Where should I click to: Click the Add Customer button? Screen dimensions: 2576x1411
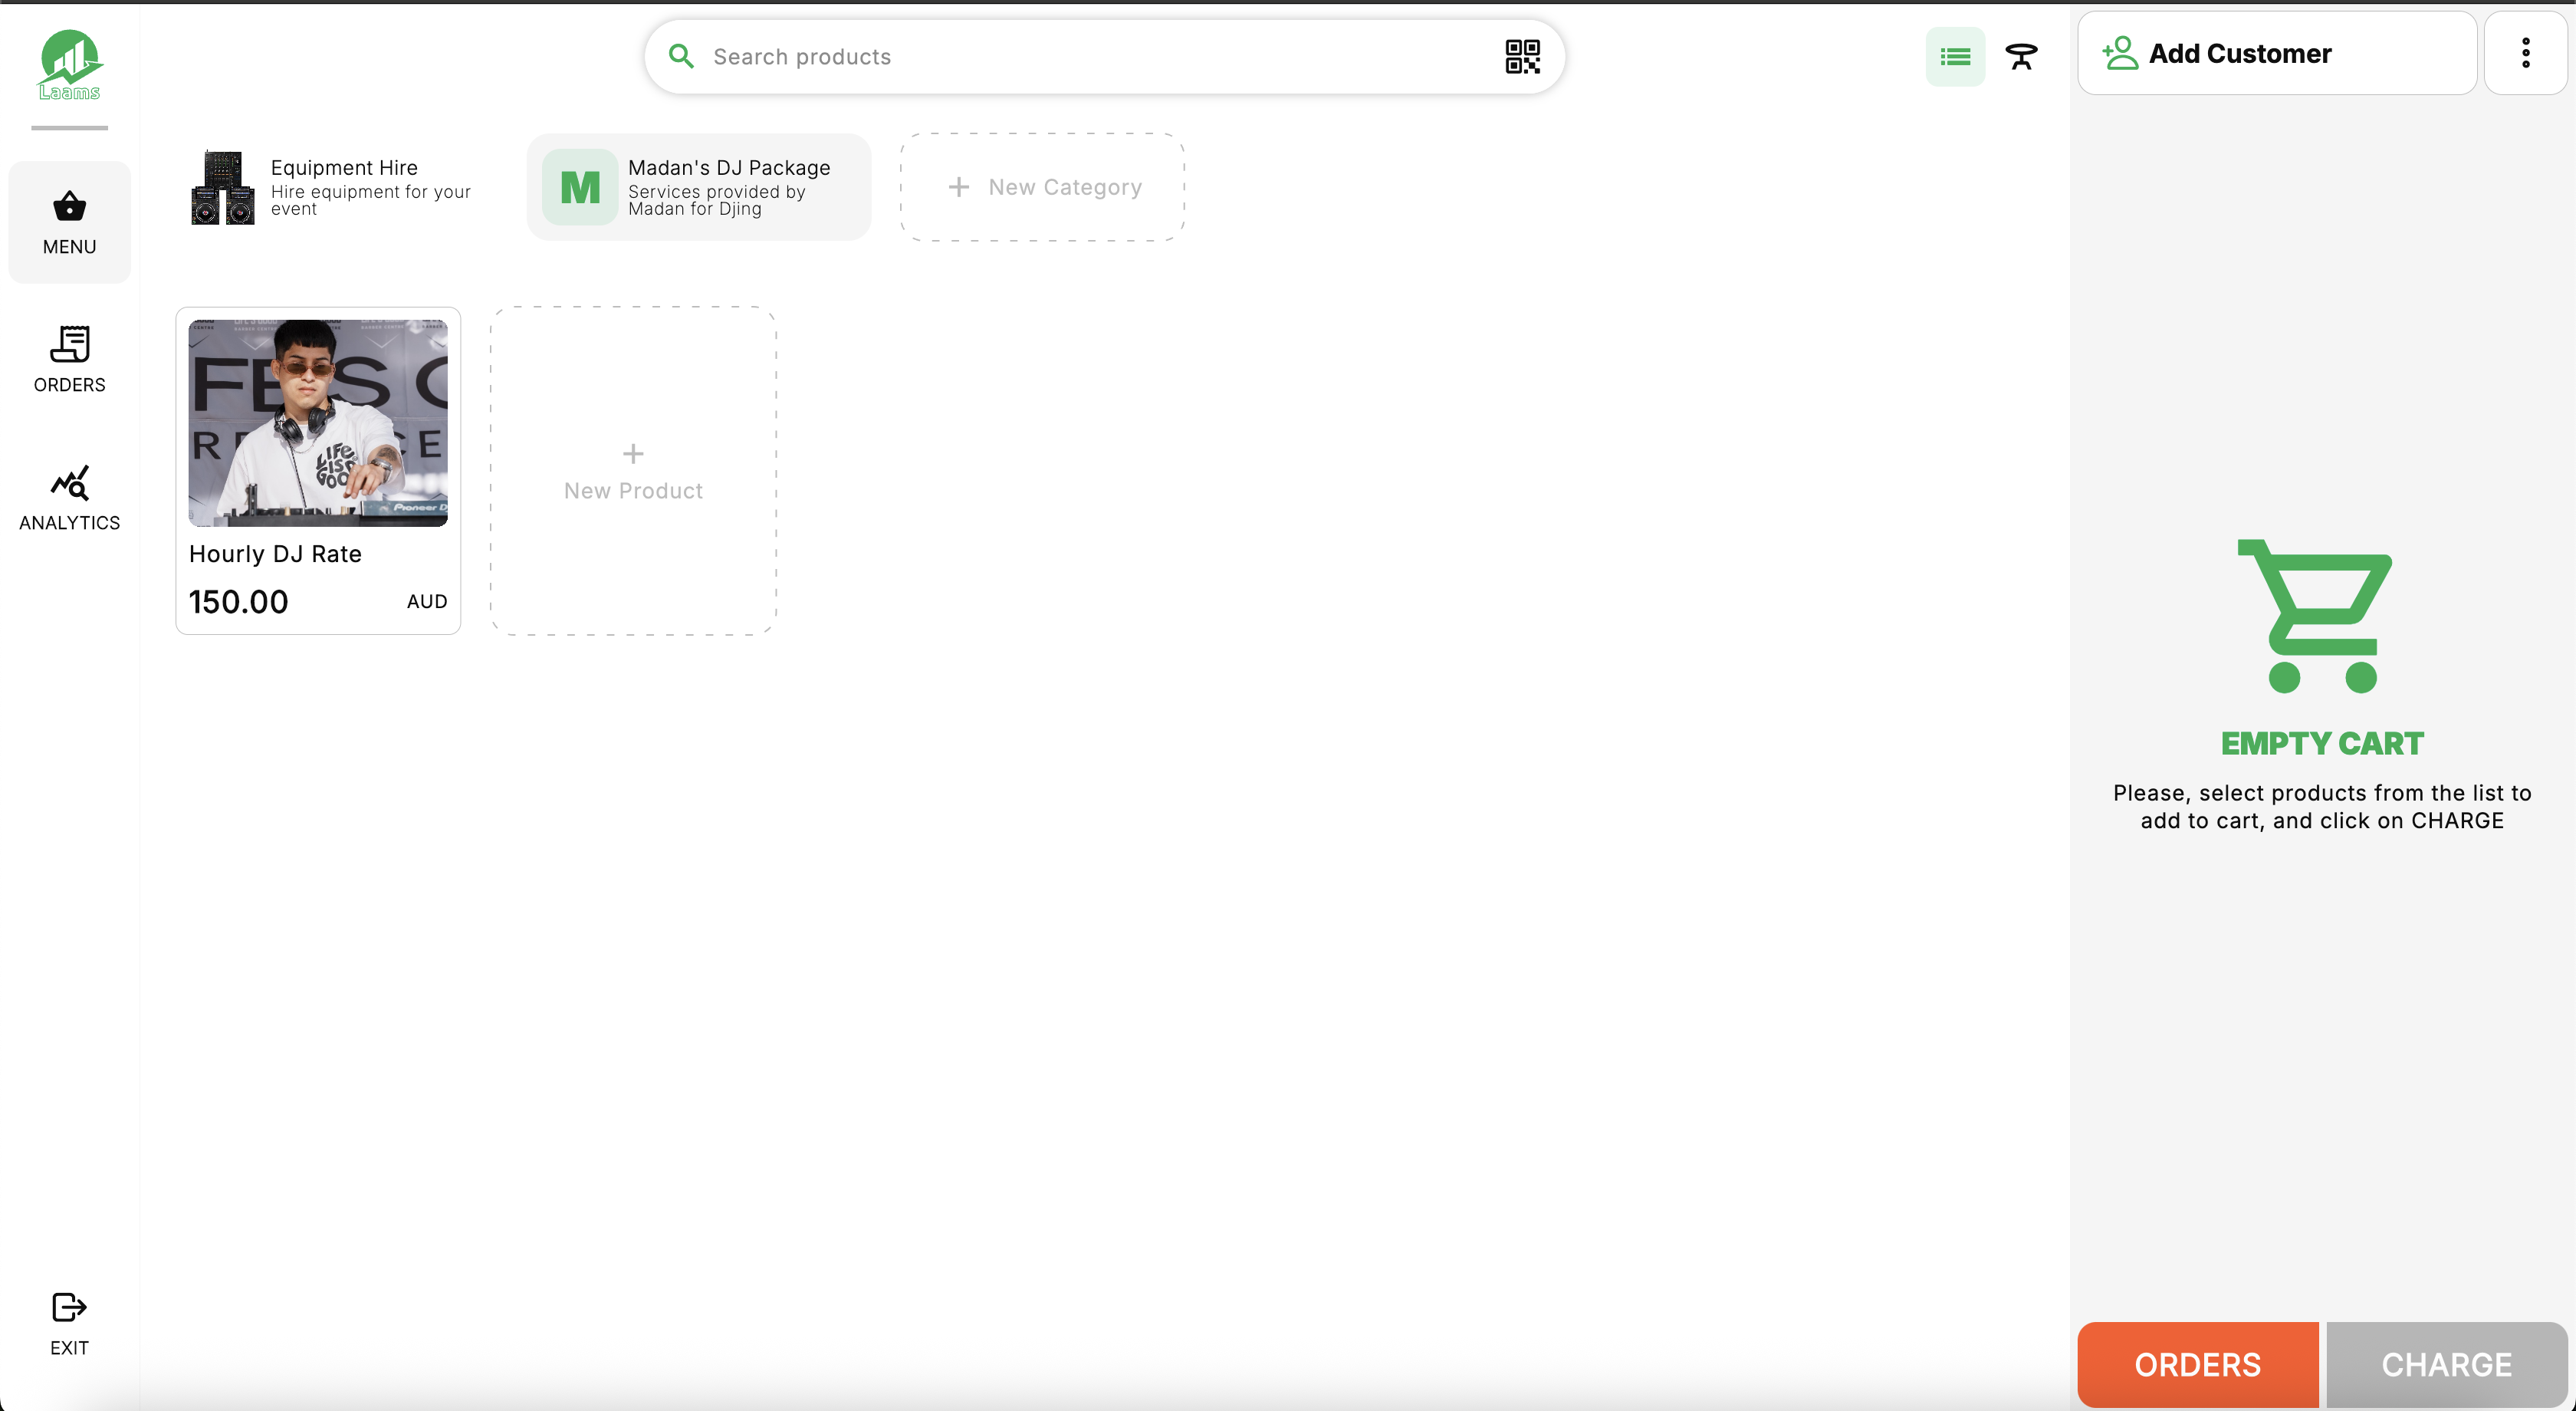point(2277,53)
